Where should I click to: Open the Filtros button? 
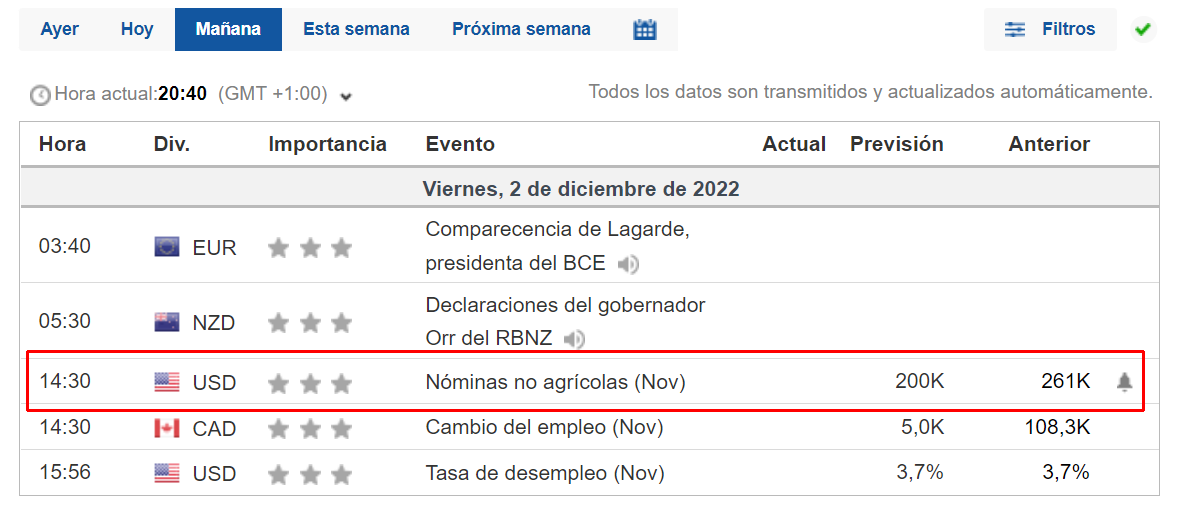(x=1050, y=29)
